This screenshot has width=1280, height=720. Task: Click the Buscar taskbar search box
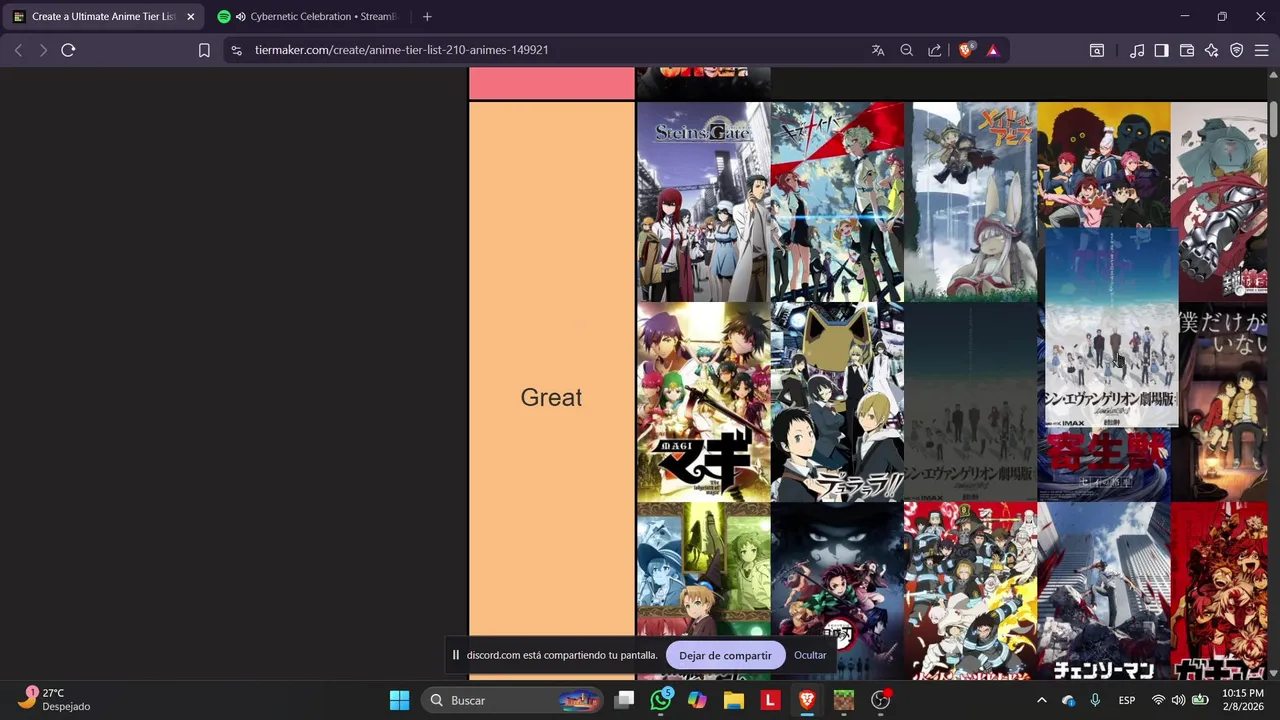[514, 700]
